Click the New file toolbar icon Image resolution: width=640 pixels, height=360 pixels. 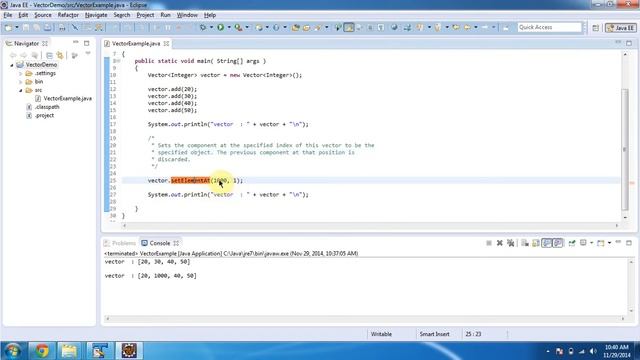[8, 28]
